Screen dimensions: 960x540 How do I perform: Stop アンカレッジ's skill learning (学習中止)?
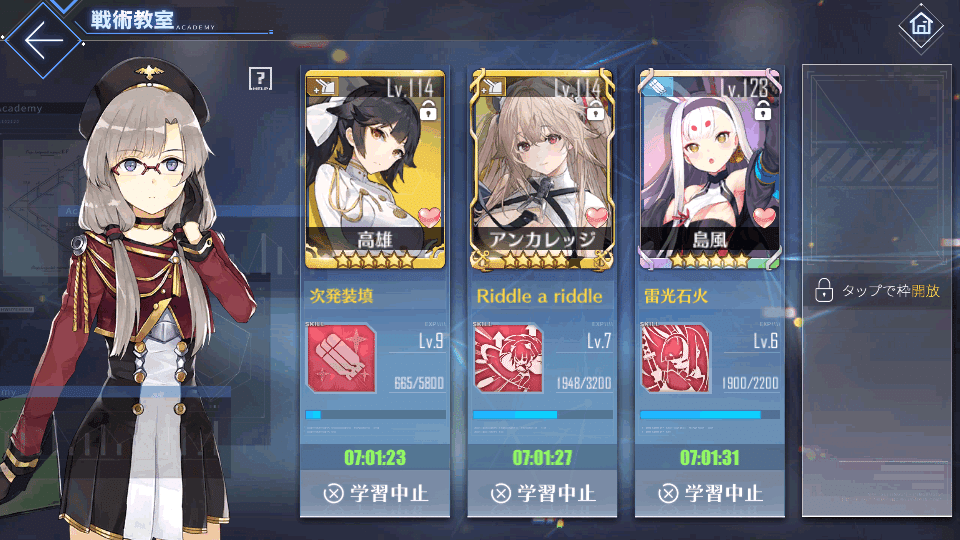(542, 493)
